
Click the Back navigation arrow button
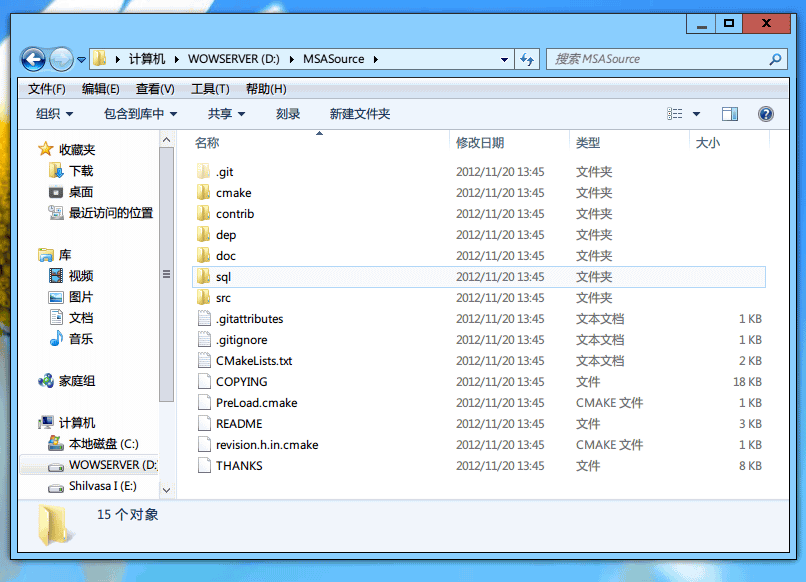33,59
